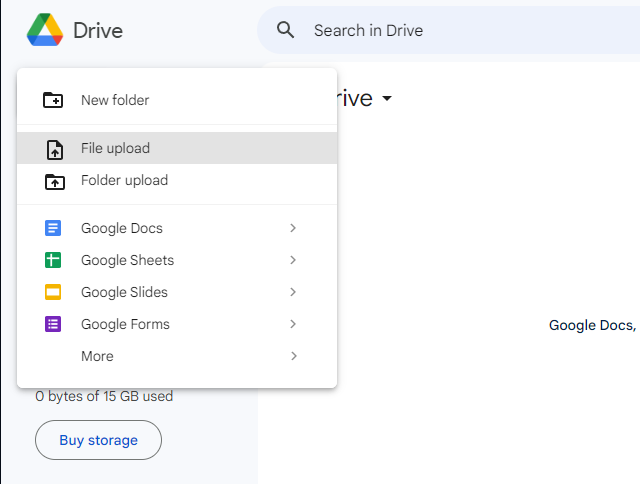Click the Buy storage button
This screenshot has width=640, height=487.
(x=98, y=440)
